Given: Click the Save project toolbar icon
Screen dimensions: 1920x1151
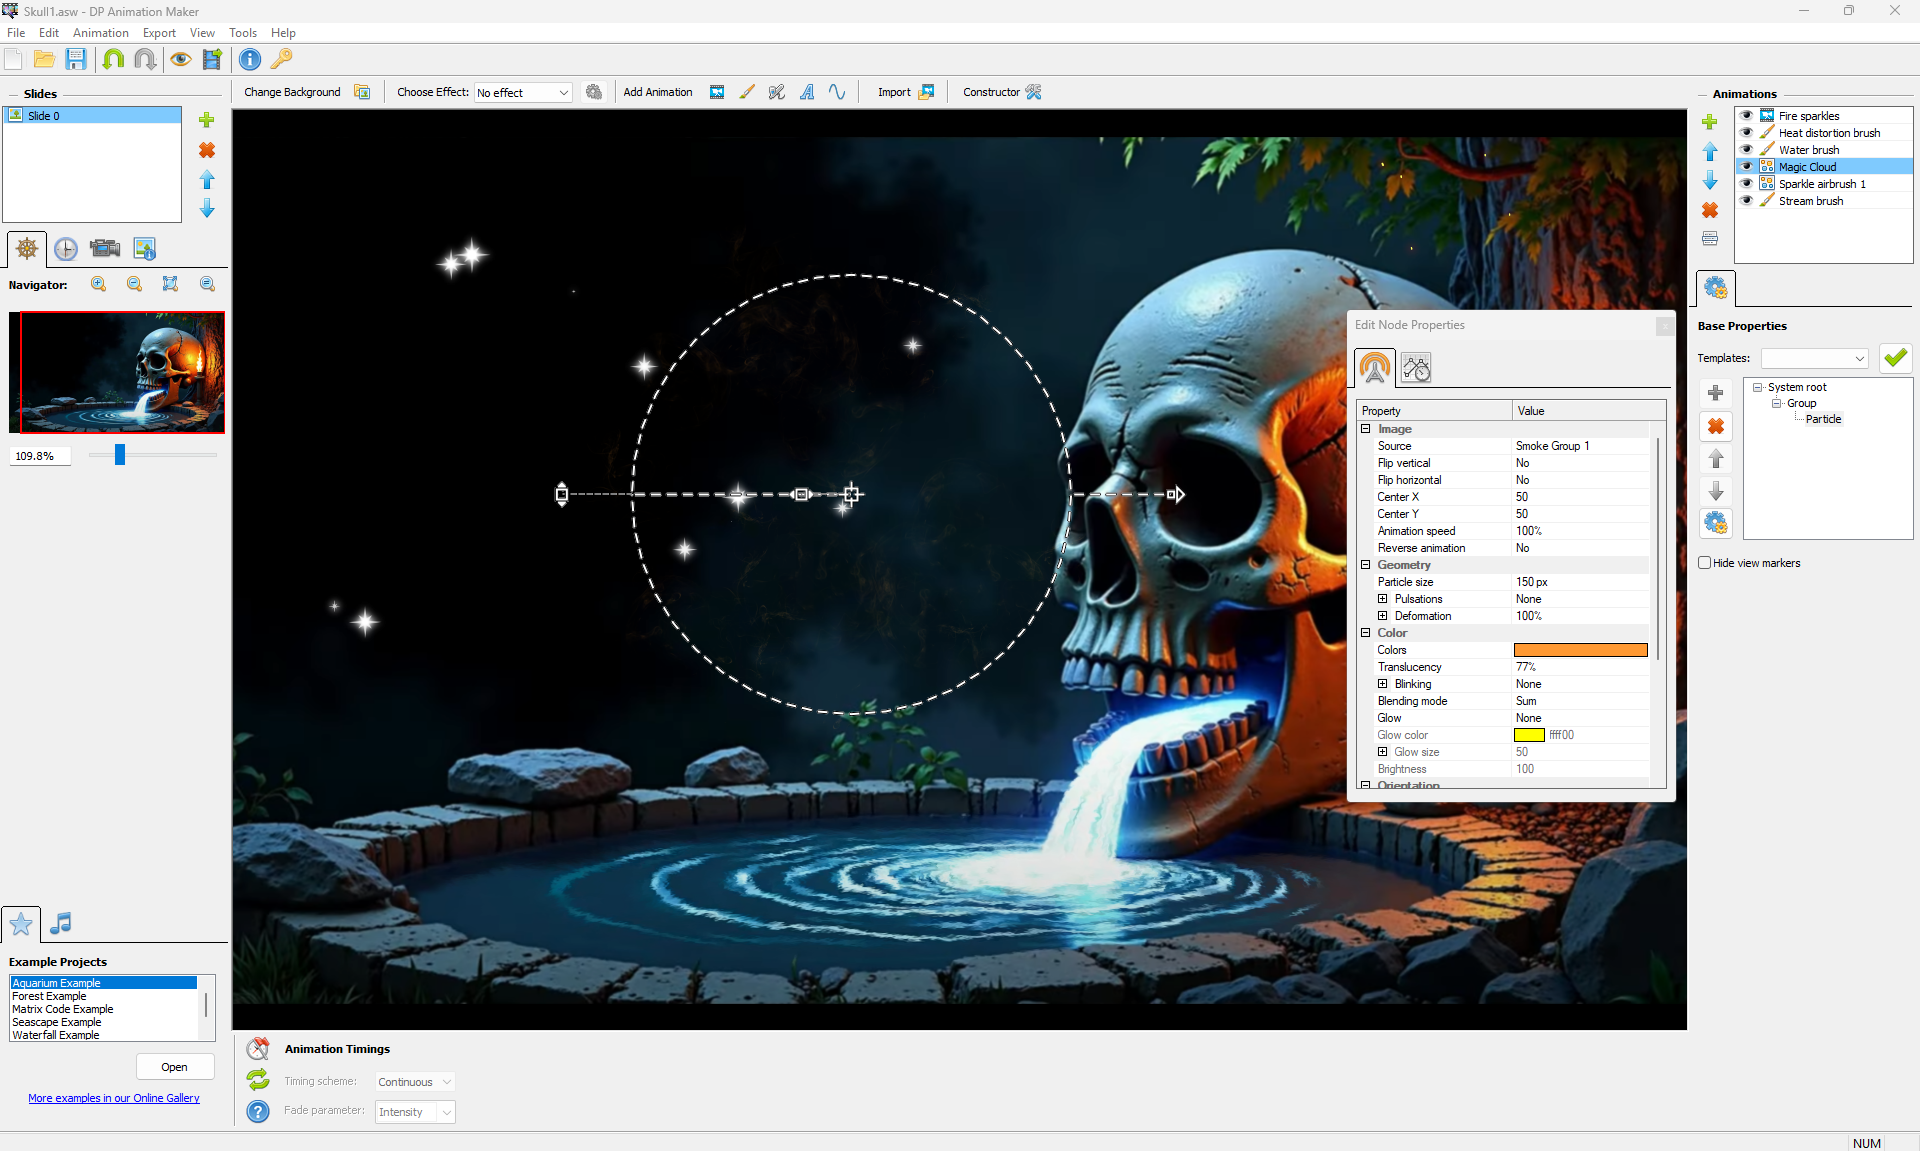Looking at the screenshot, I should point(76,59).
